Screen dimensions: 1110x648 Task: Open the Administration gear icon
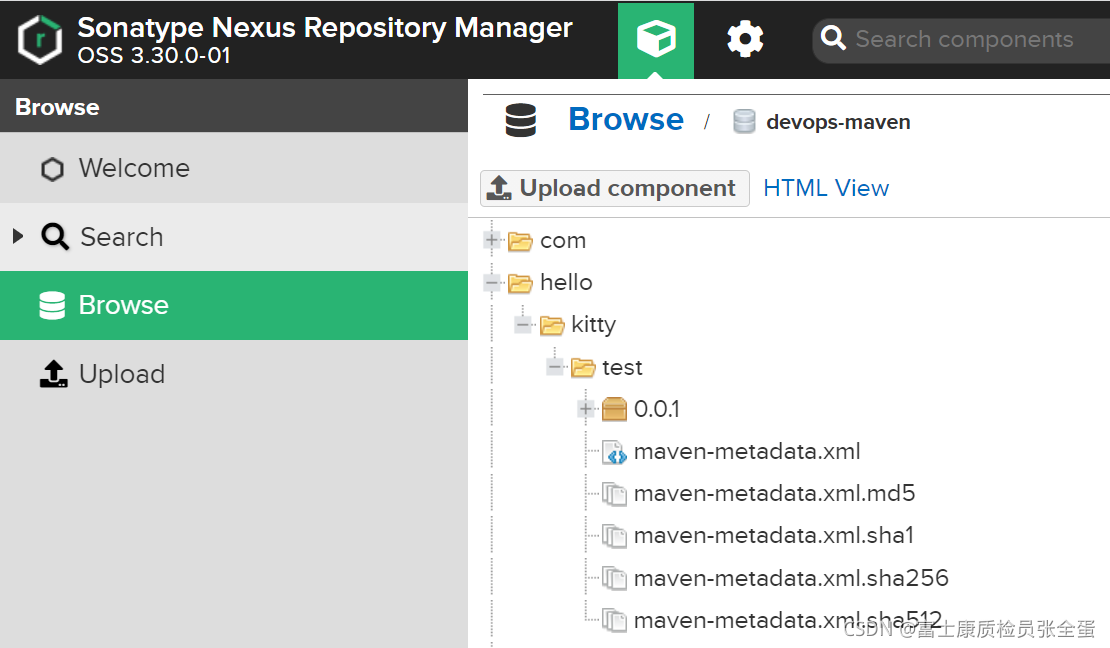tap(745, 39)
